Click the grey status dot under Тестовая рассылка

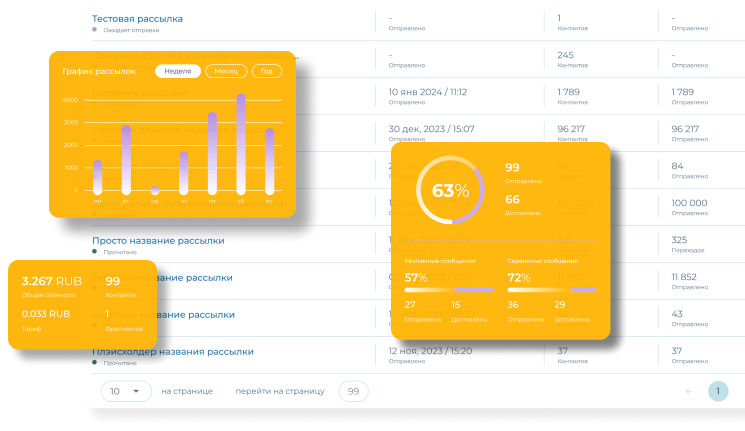coord(94,30)
